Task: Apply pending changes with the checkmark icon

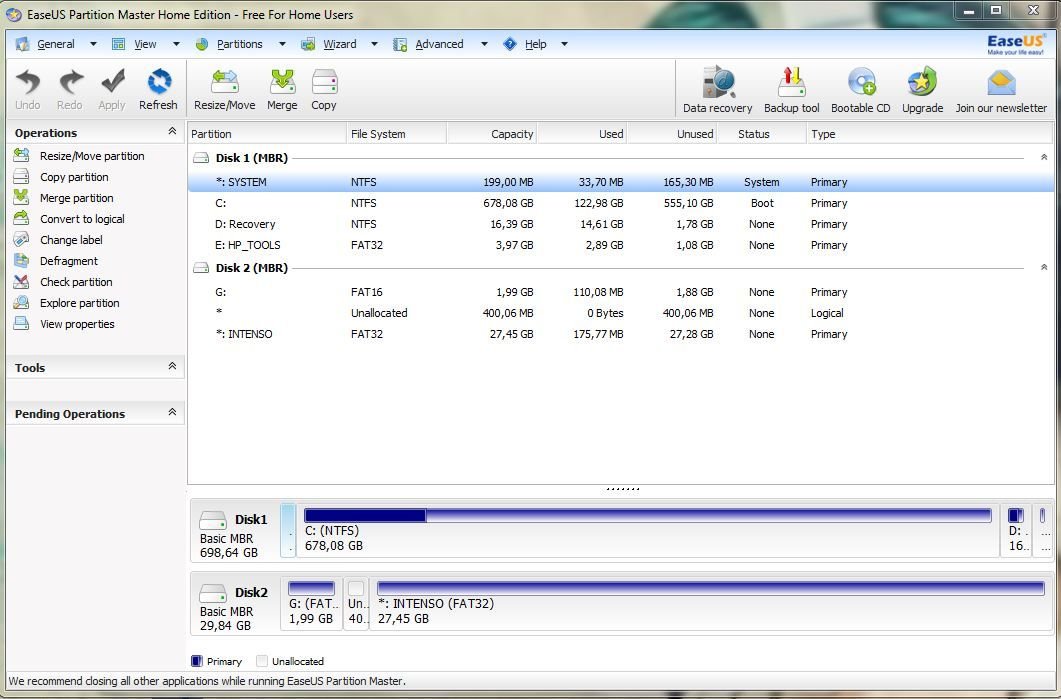Action: [112, 82]
